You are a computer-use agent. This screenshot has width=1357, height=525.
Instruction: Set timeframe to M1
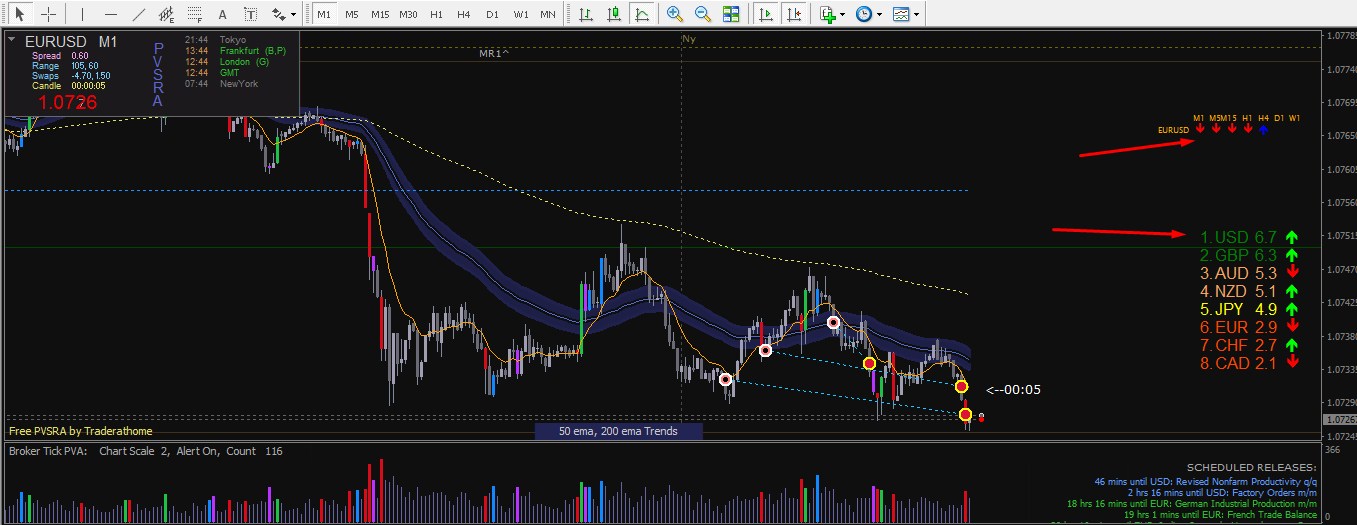pyautogui.click(x=324, y=15)
